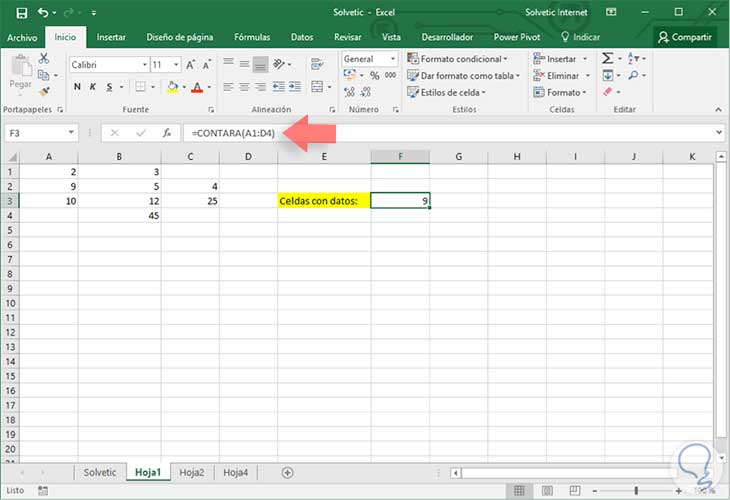Click Merge and Center icon
The height and width of the screenshot is (500, 730).
tap(317, 87)
